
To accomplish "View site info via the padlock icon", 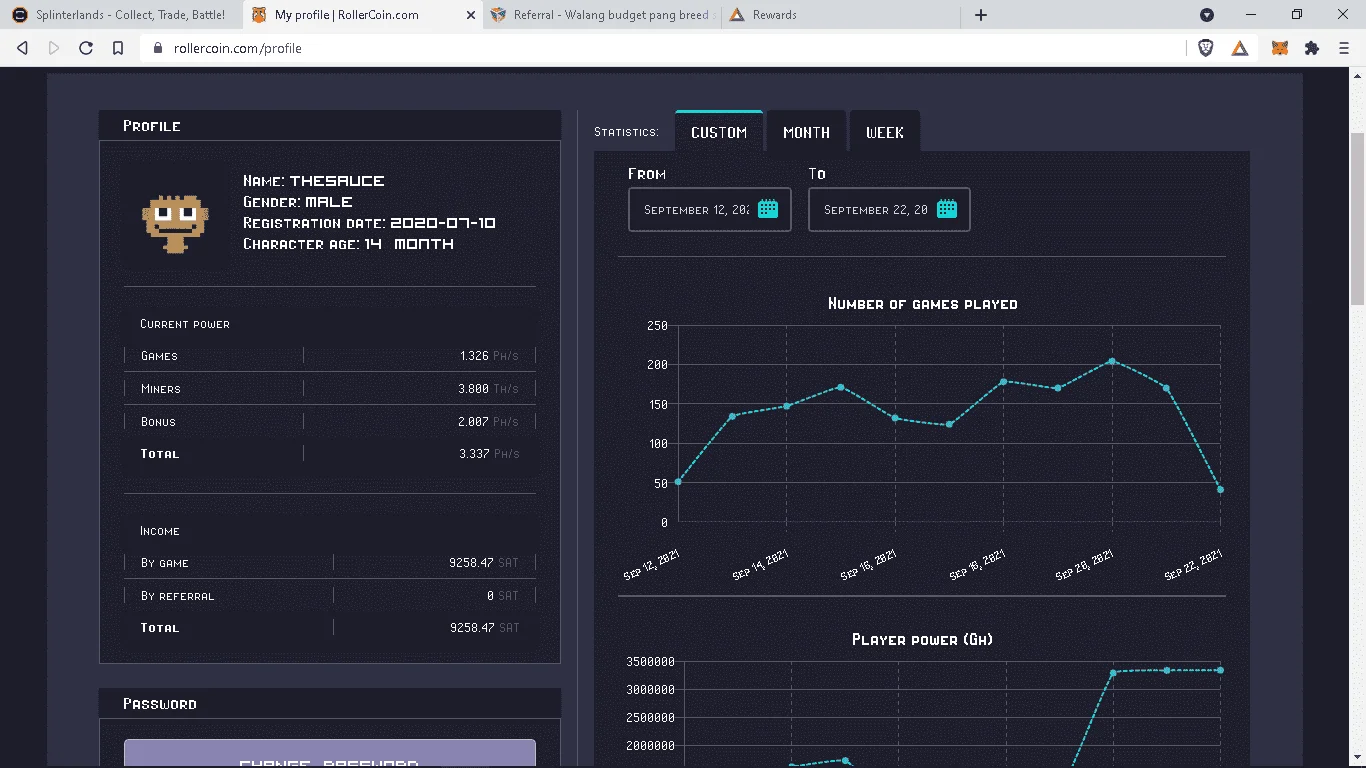I will [157, 48].
